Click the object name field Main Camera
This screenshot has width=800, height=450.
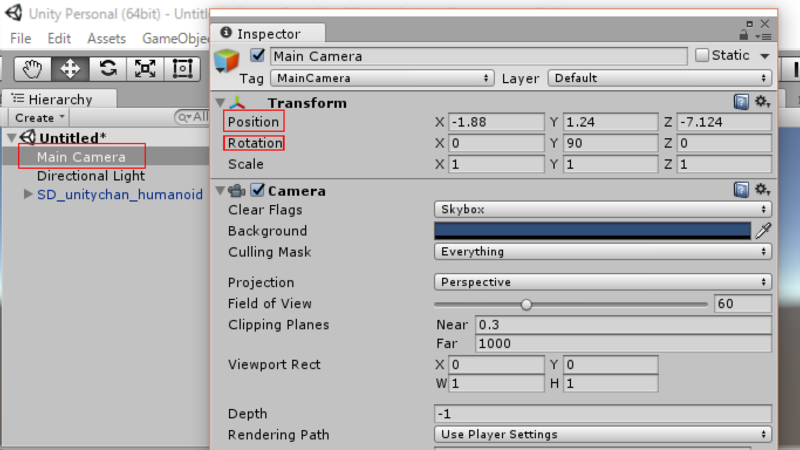point(479,56)
